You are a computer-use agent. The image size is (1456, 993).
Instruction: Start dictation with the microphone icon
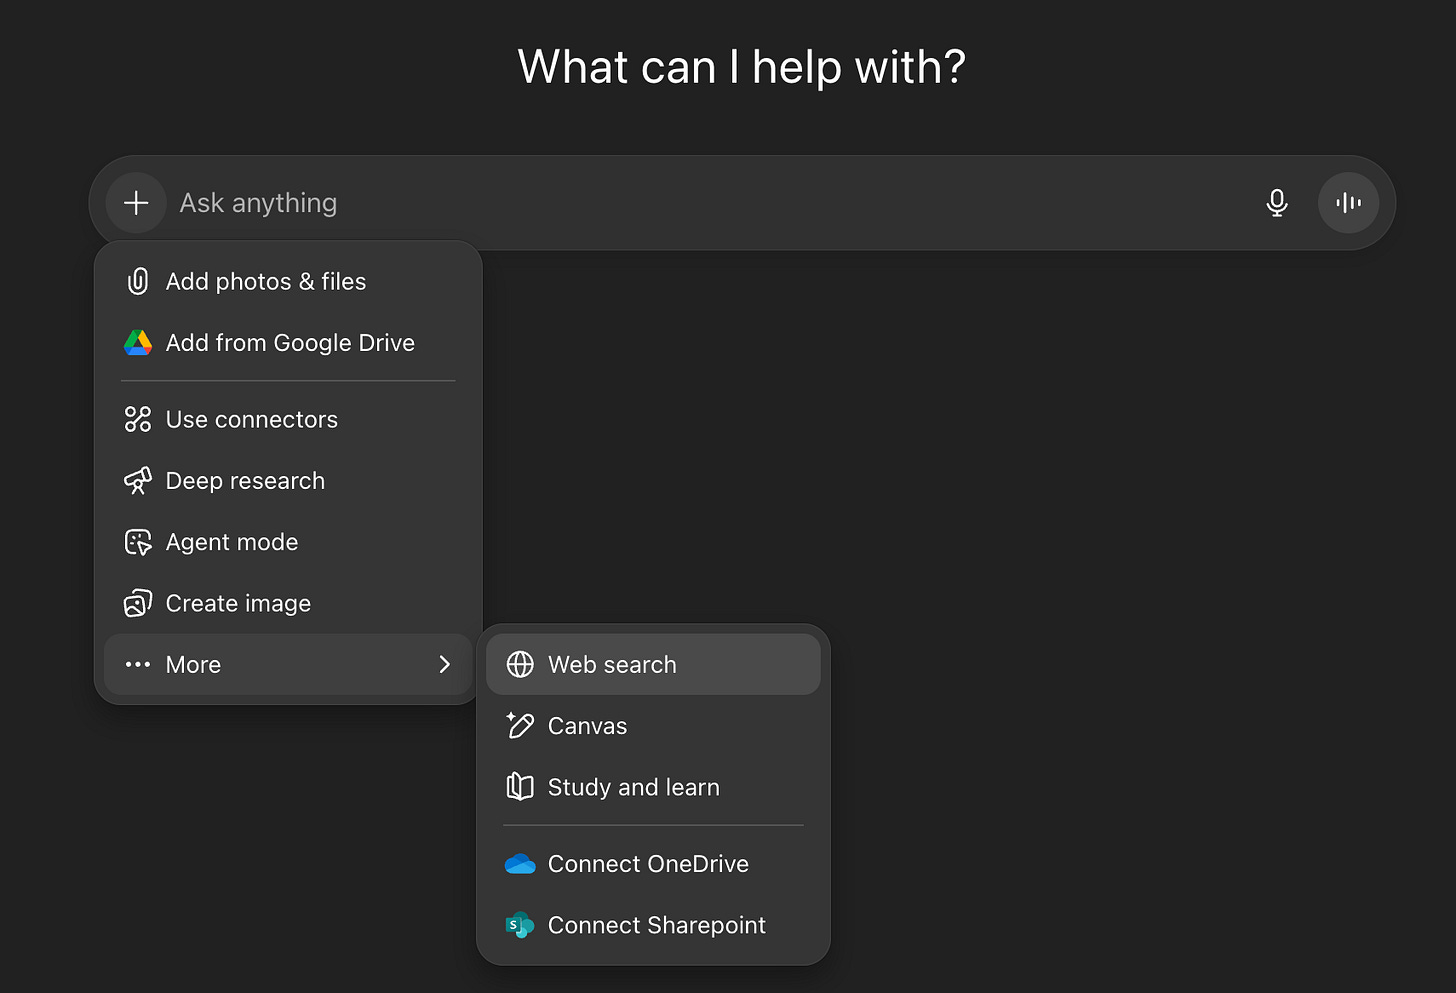(1277, 203)
